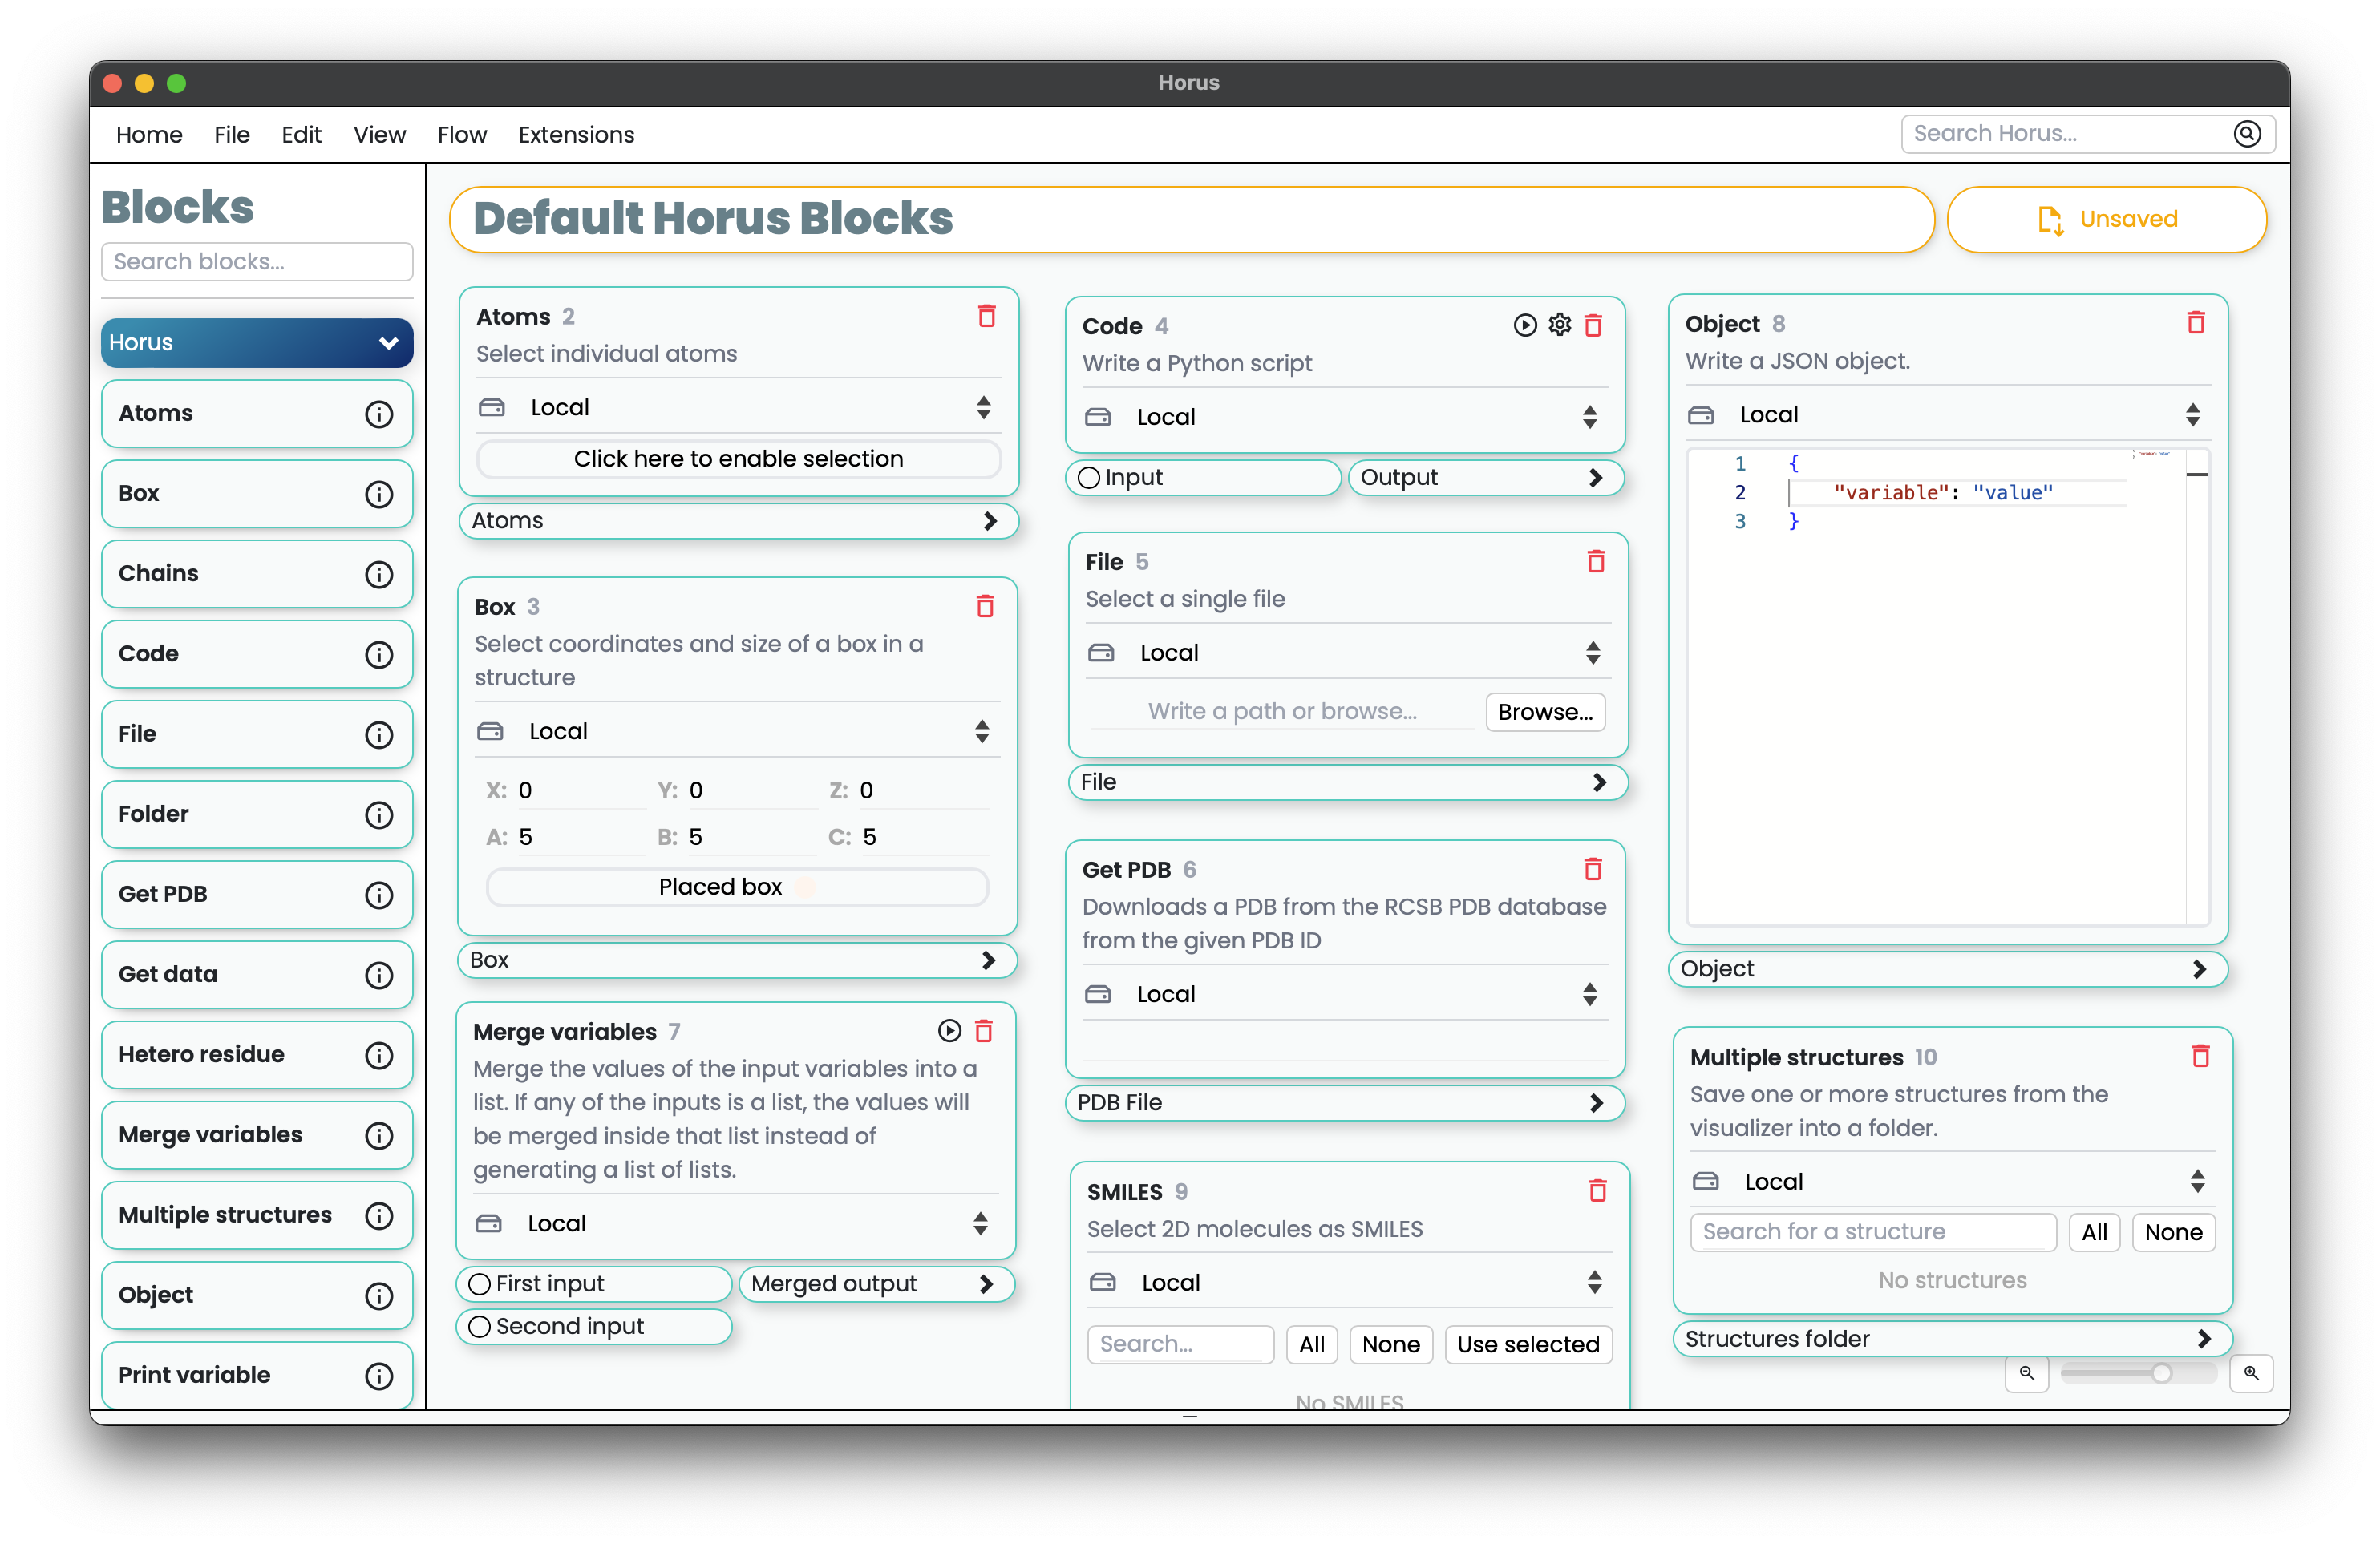Show info for Hetero residue in sidebar
Viewport: 2380px width, 1544px height.
coord(378,1055)
